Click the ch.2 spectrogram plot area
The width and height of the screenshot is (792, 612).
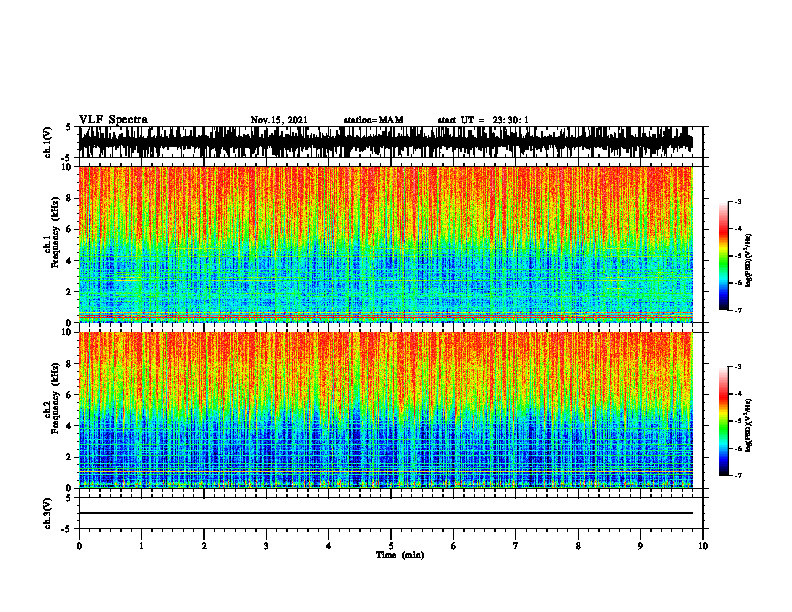(x=386, y=410)
